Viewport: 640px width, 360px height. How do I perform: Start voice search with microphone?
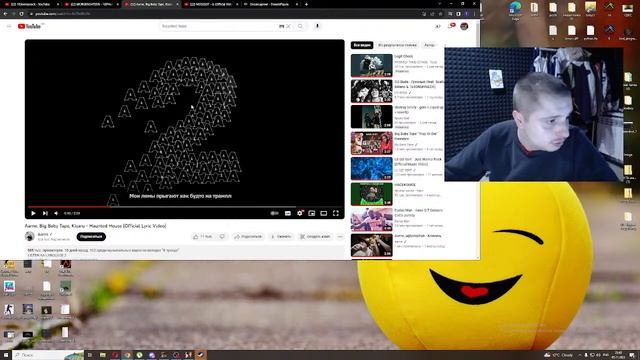[x=317, y=26]
